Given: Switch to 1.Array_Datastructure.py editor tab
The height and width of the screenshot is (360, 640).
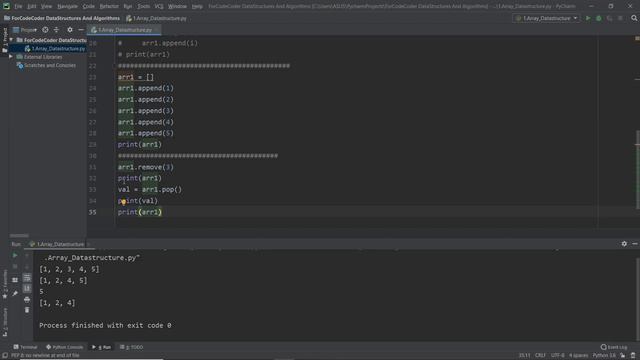Looking at the screenshot, I should pyautogui.click(x=124, y=30).
